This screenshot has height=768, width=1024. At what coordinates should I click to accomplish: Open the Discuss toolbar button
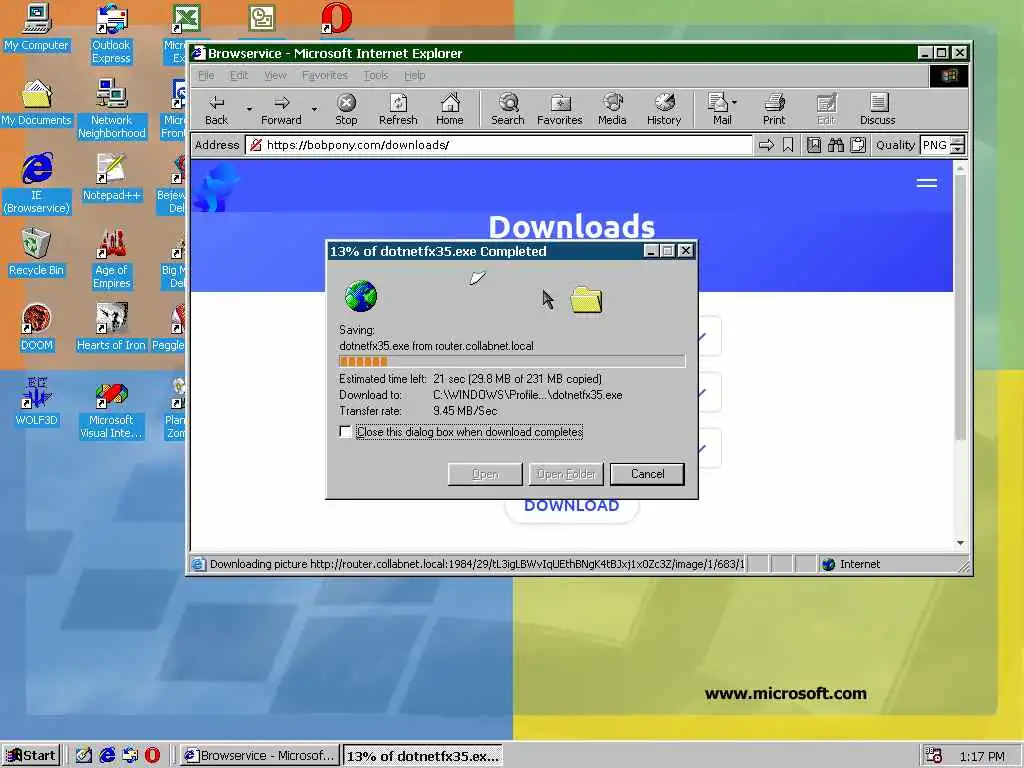(x=878, y=109)
